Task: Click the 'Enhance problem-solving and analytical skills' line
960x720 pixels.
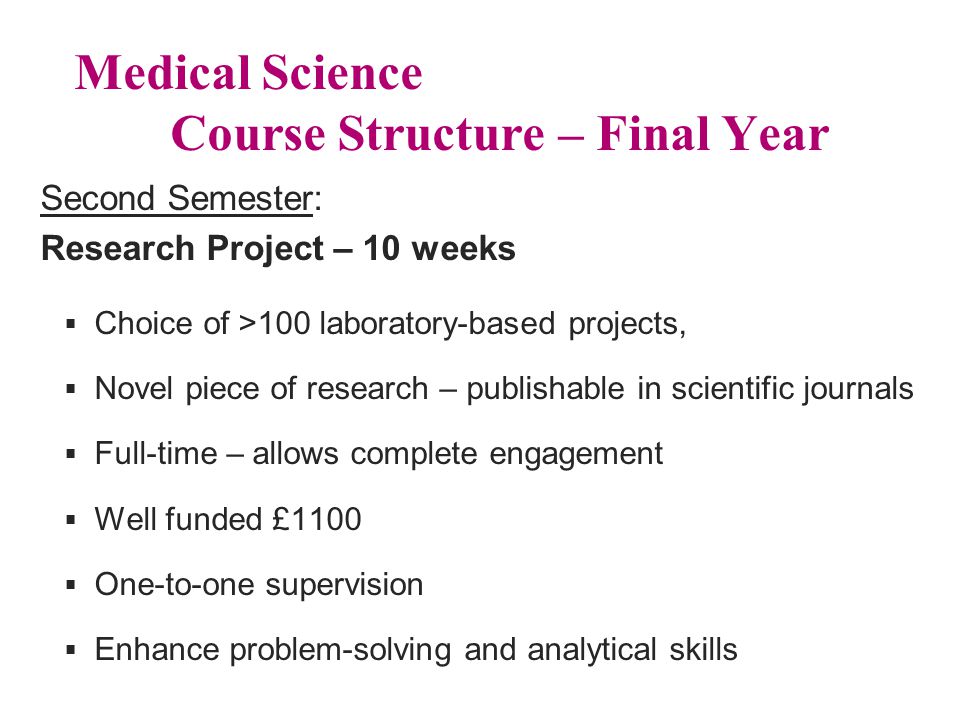Action: (416, 650)
